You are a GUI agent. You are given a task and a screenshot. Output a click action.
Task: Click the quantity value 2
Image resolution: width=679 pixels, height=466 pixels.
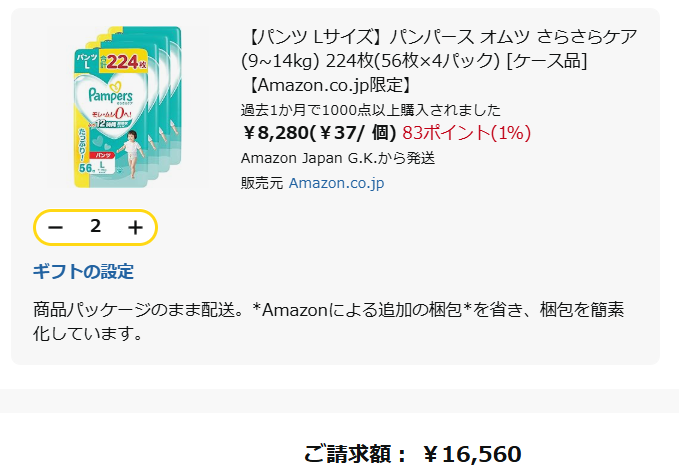[95, 226]
